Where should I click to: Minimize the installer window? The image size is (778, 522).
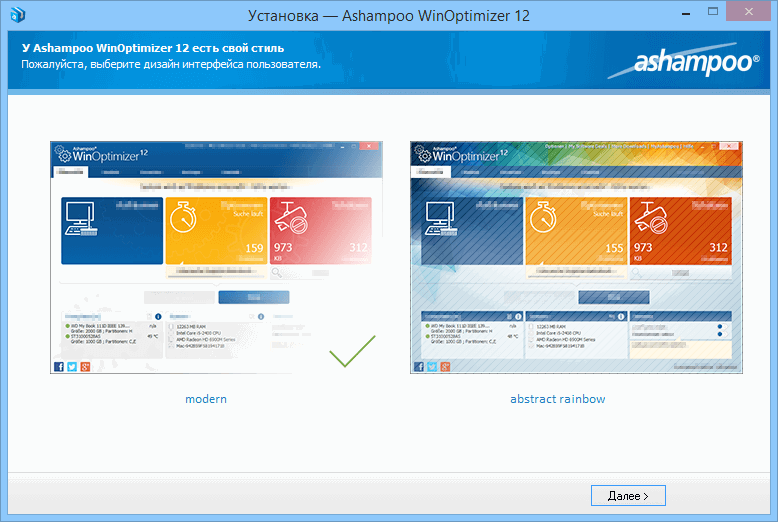pyautogui.click(x=686, y=12)
